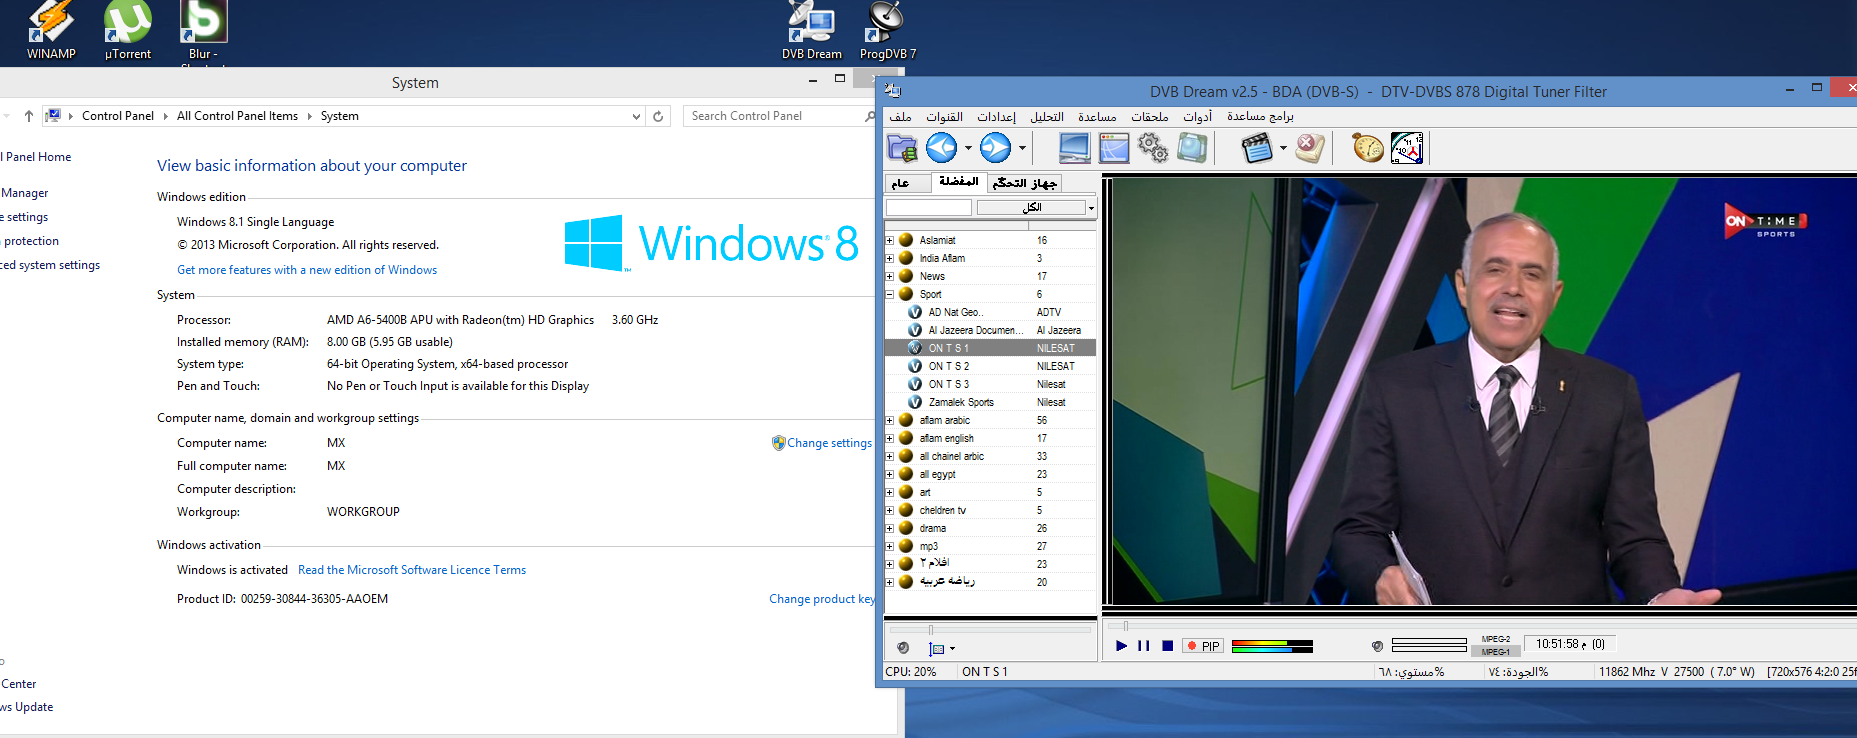Click the snapshot frame toolbar icon

1192,148
